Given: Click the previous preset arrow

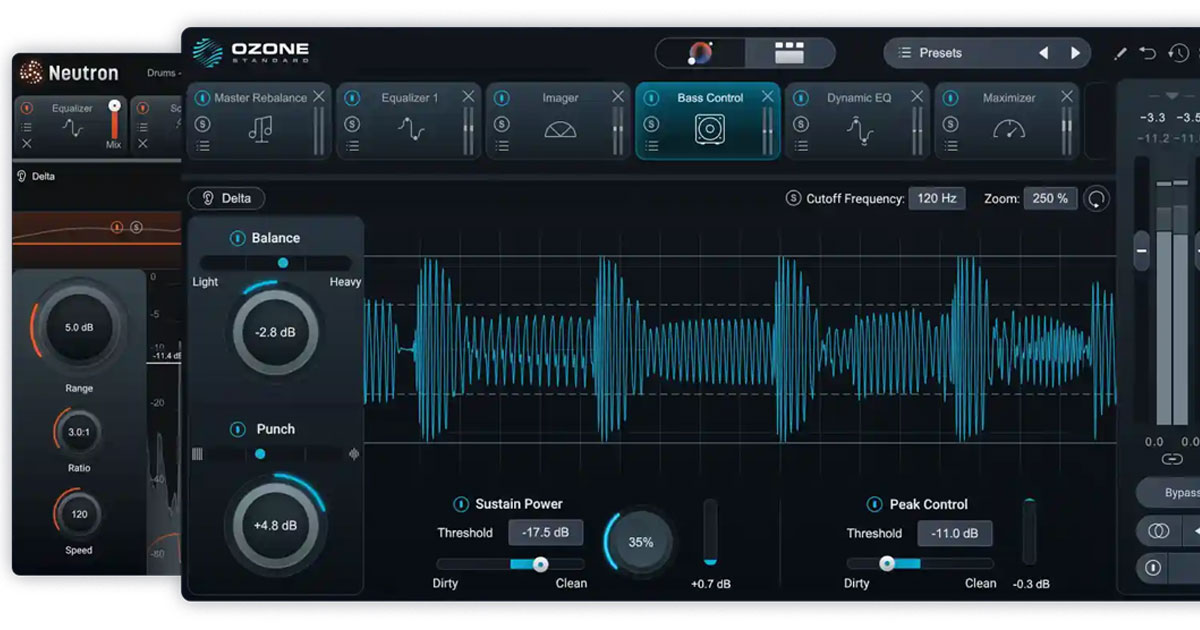Looking at the screenshot, I should click(1045, 52).
